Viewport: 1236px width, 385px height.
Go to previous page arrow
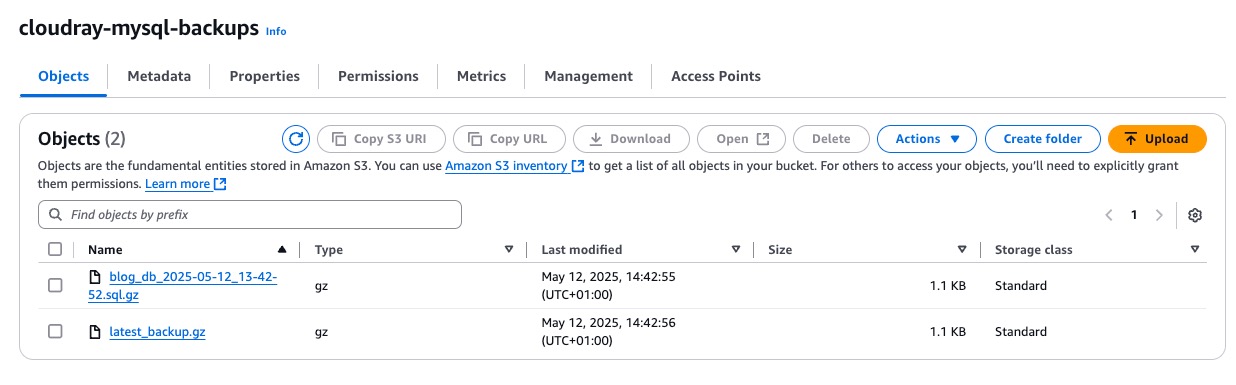1109,215
